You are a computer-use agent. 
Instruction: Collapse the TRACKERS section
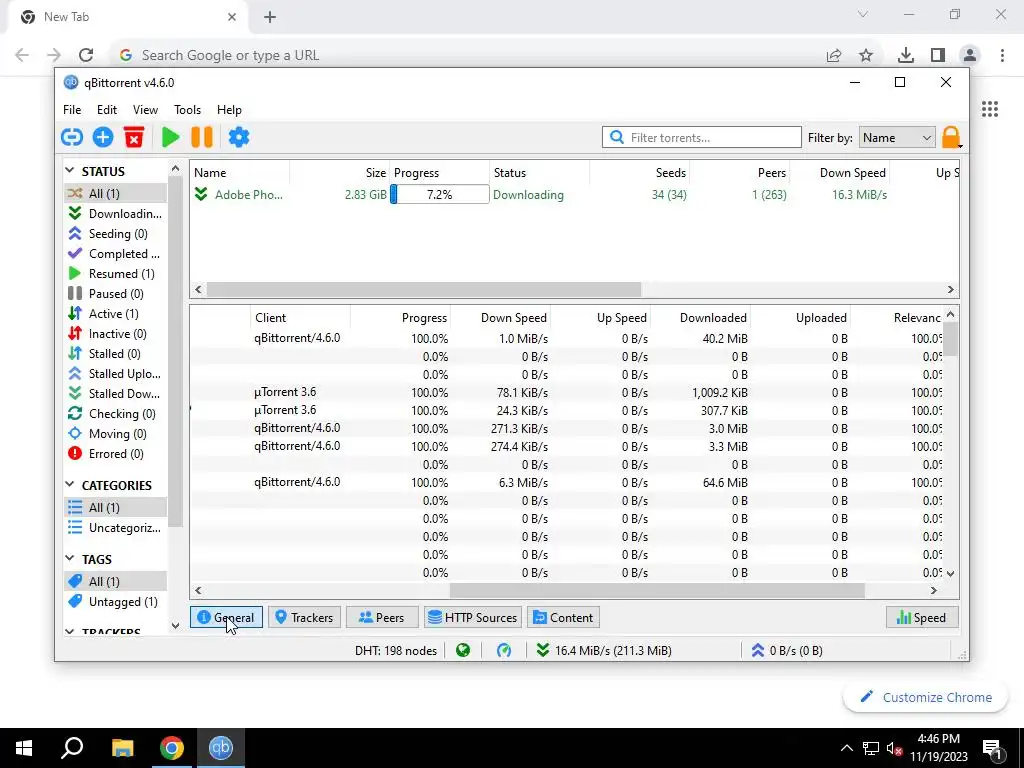[x=70, y=632]
